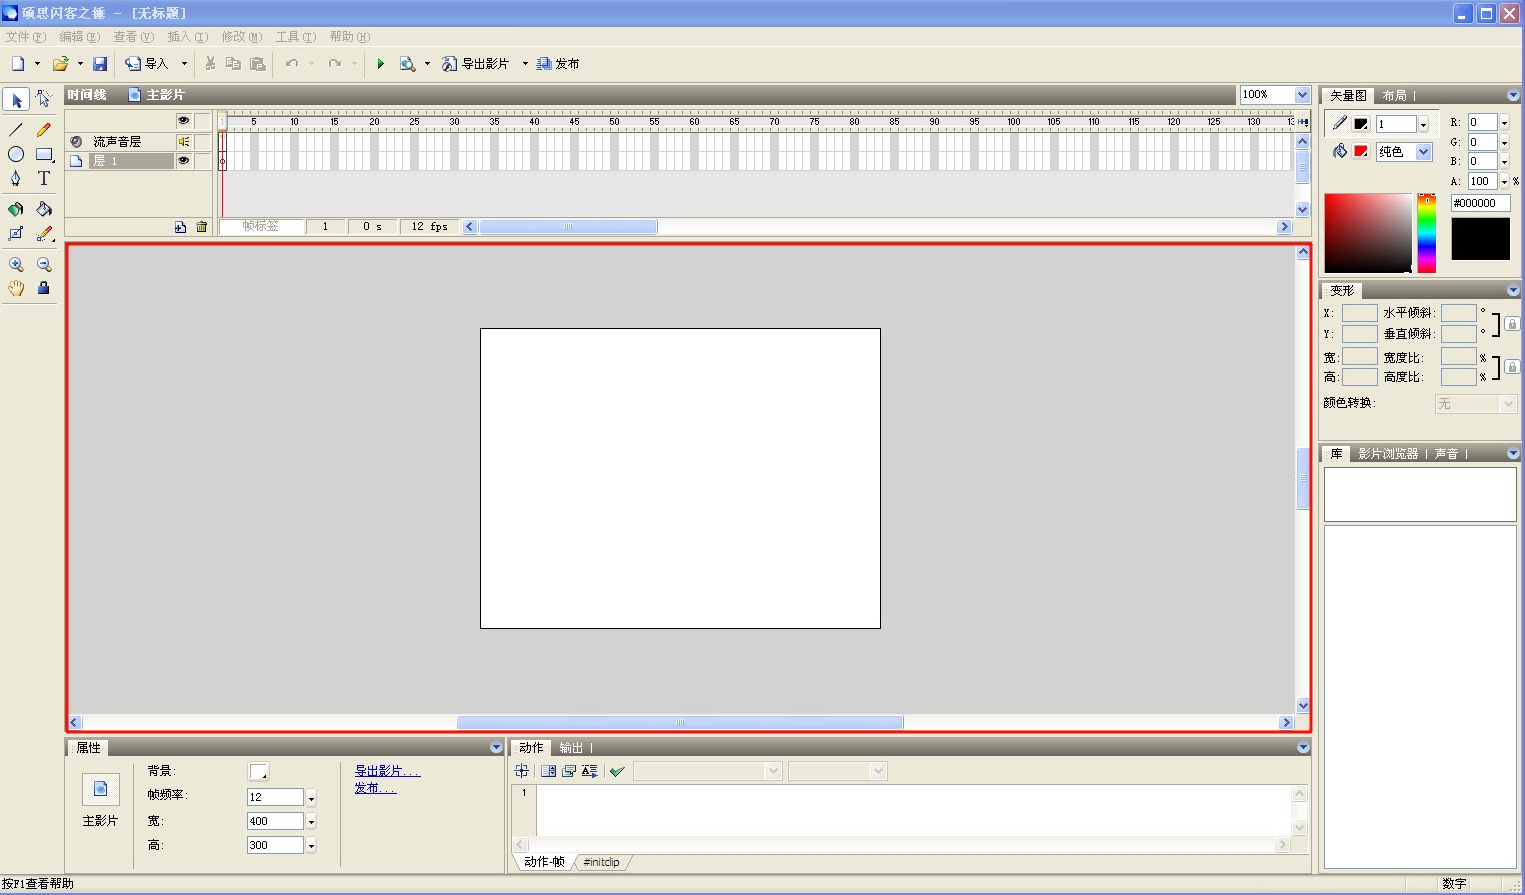The image size is (1525, 895).
Task: Click the preview magnifier toolbar icon
Action: pos(407,64)
